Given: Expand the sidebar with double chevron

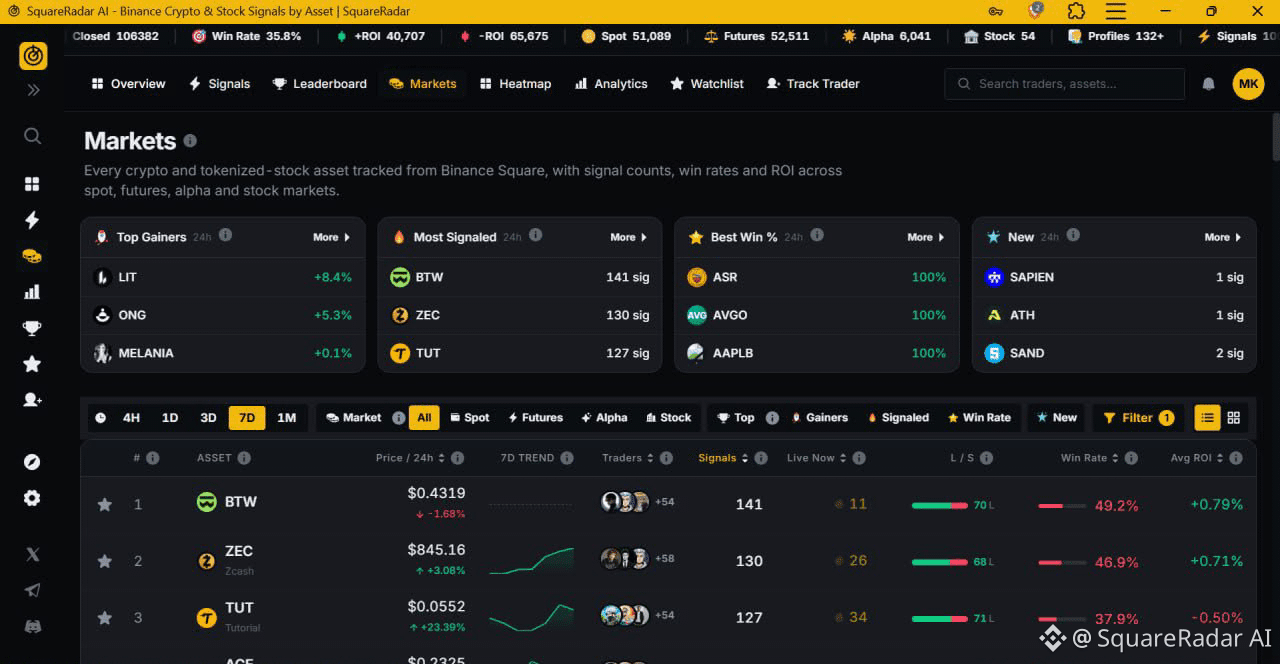Looking at the screenshot, I should tap(33, 90).
